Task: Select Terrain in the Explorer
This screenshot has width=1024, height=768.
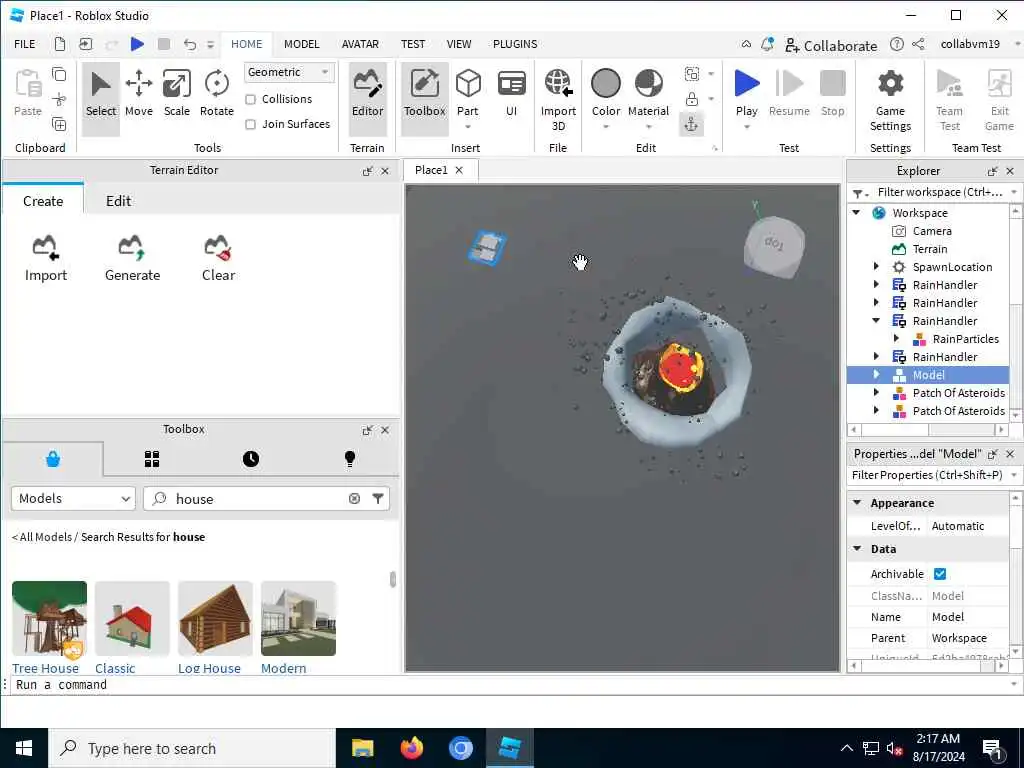Action: coord(929,249)
